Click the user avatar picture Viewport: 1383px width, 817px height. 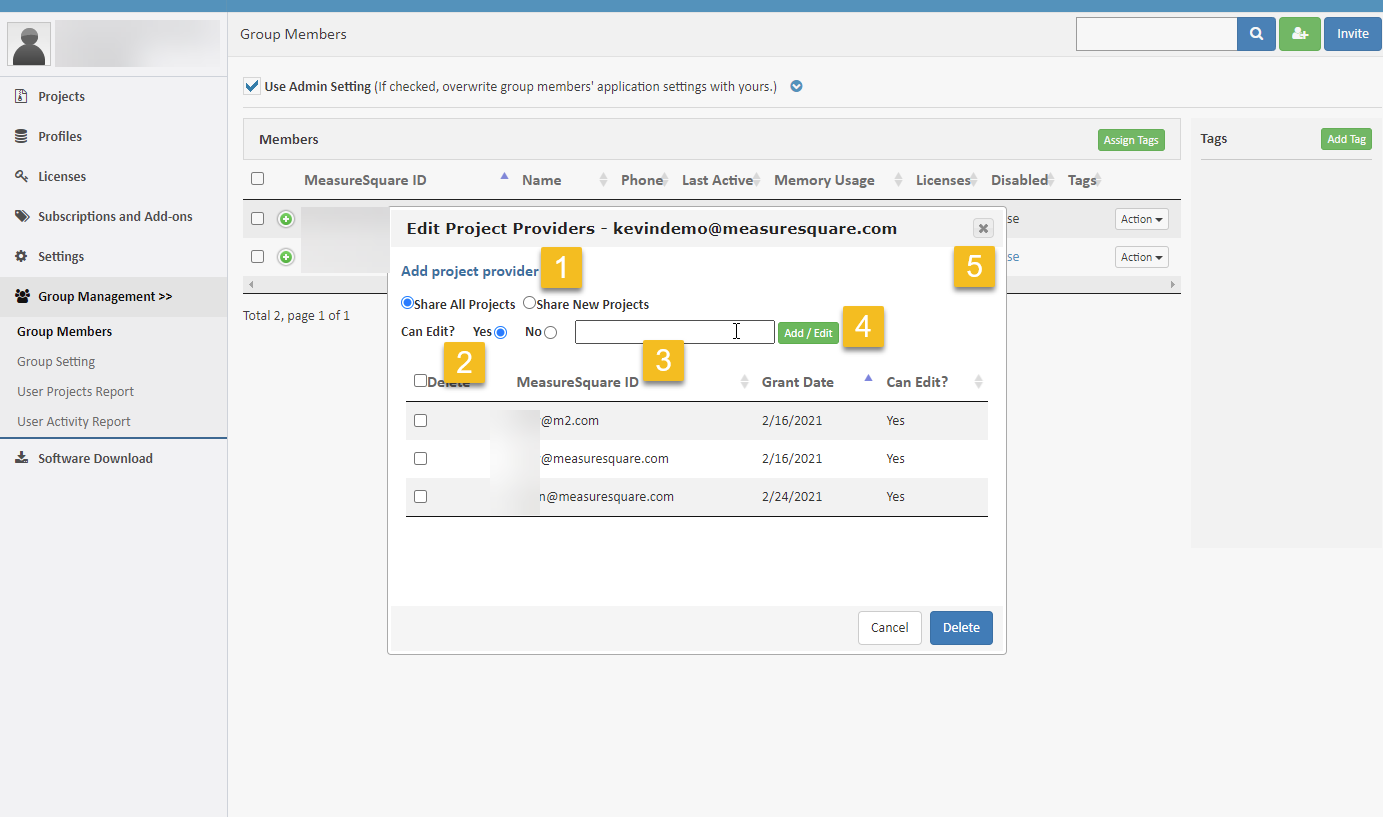pyautogui.click(x=29, y=45)
